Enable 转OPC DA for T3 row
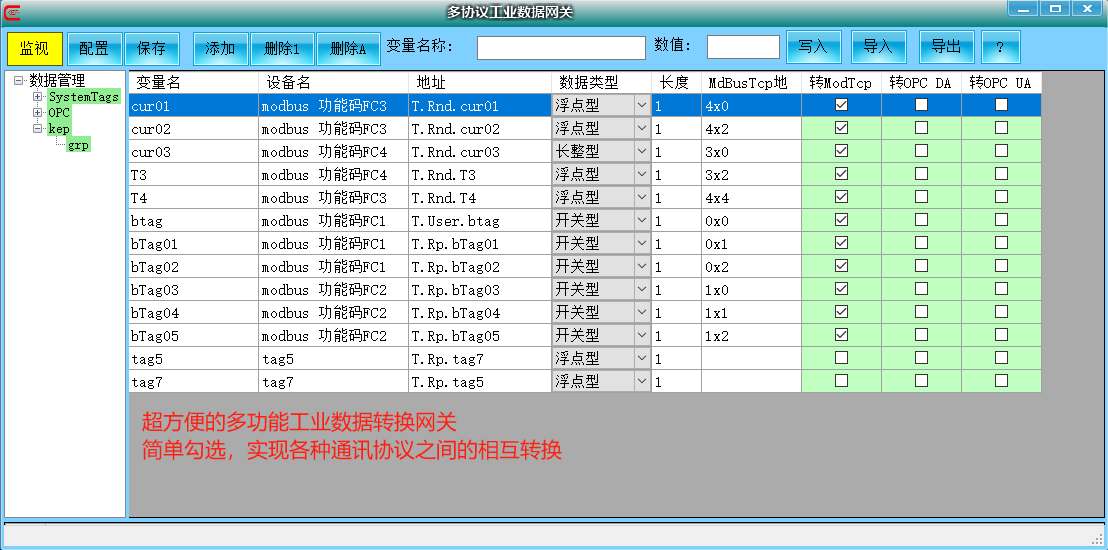This screenshot has width=1108, height=550. [x=921, y=174]
